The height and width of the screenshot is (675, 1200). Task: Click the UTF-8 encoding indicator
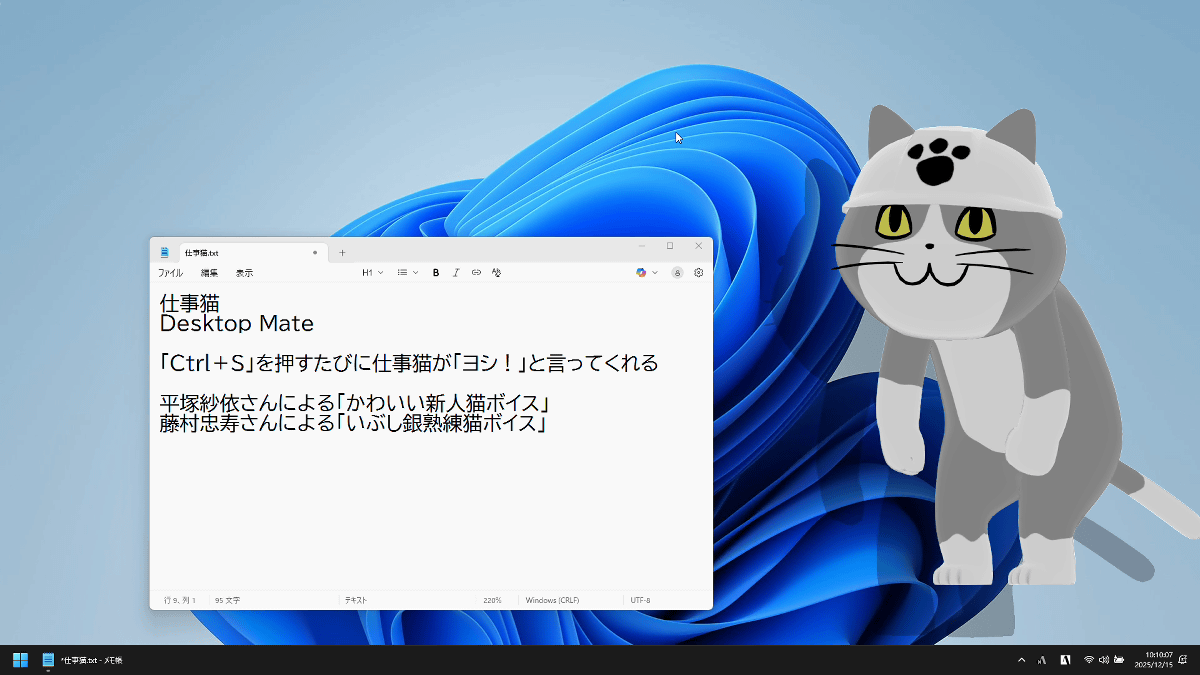click(640, 600)
